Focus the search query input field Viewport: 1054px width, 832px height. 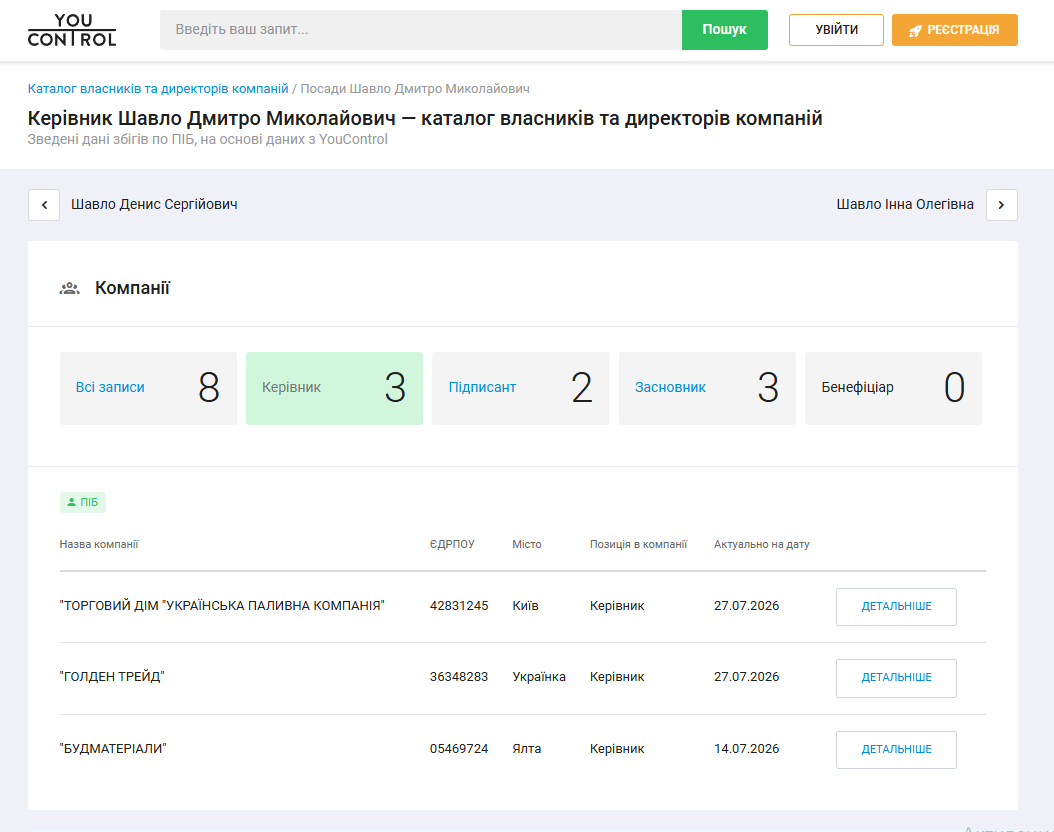pyautogui.click(x=421, y=30)
